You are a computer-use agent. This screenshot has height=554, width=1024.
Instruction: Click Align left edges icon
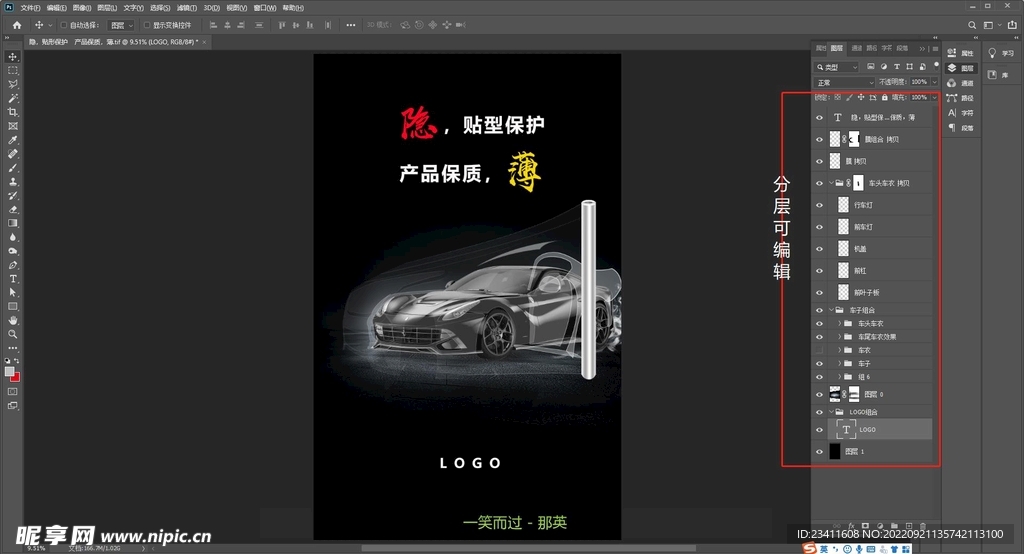pos(213,25)
